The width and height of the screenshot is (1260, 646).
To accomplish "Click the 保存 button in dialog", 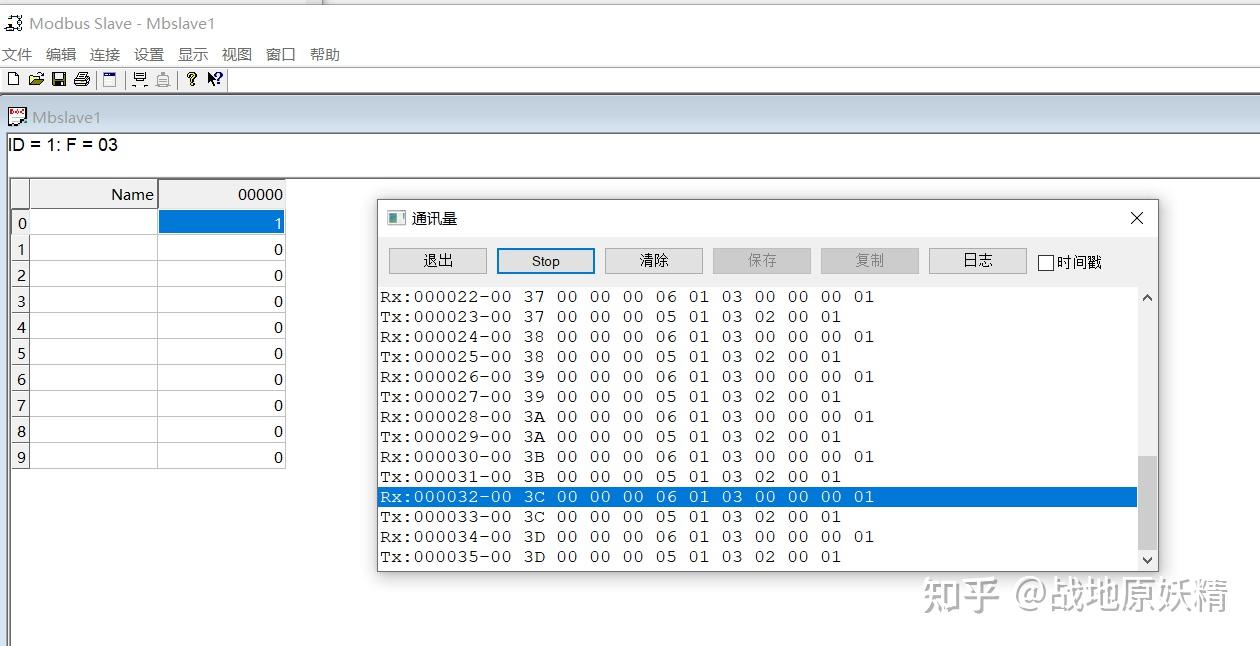I will pos(762,261).
